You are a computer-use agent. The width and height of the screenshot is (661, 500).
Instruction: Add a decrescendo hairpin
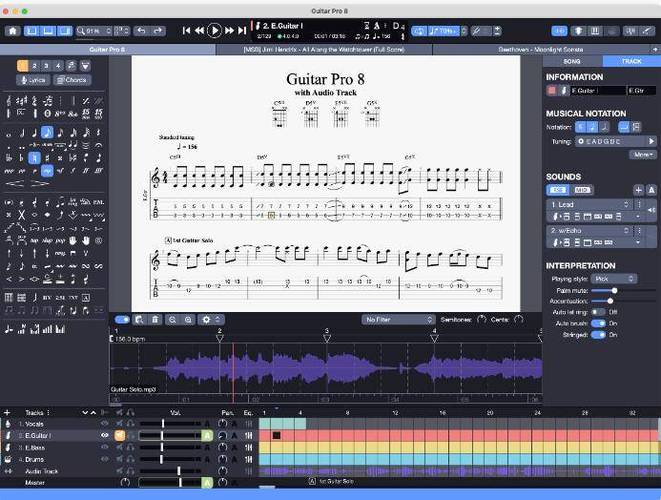(x=40, y=183)
